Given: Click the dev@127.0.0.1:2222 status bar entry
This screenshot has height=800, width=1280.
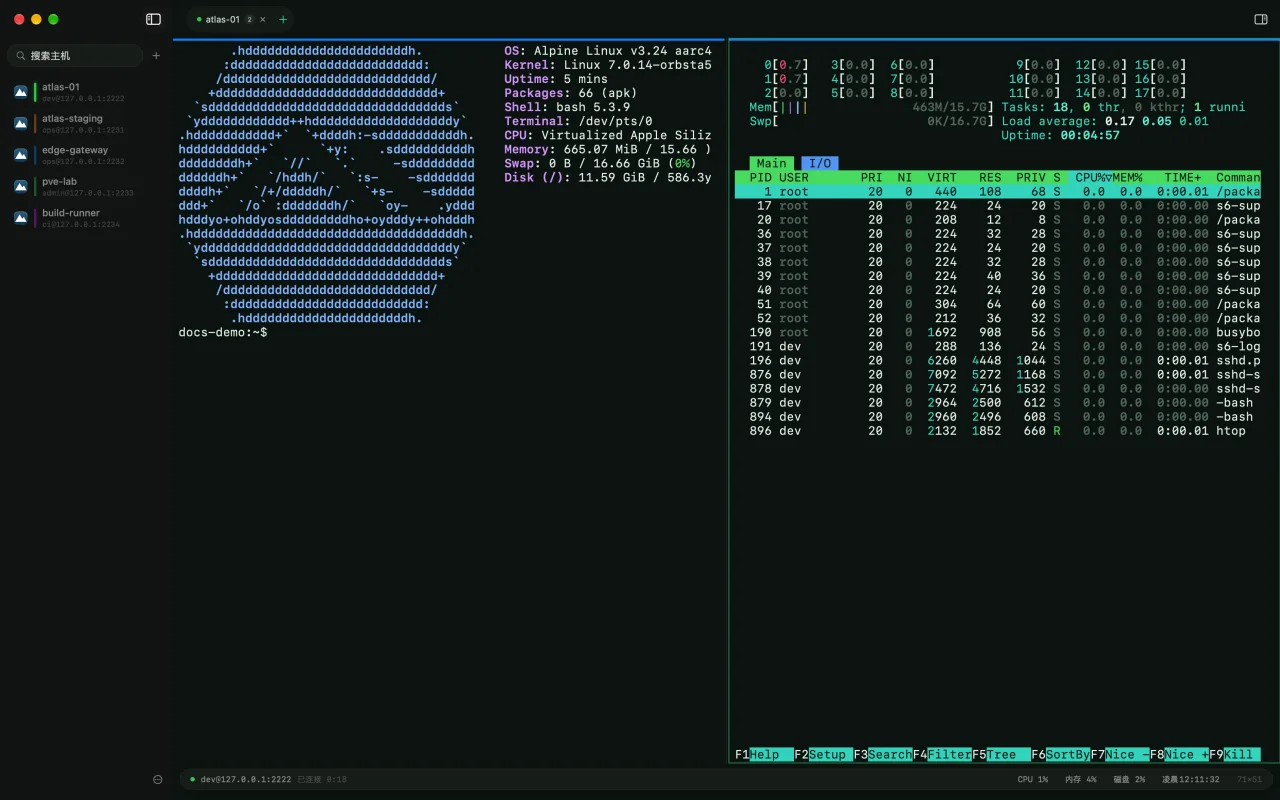Looking at the screenshot, I should click(246, 779).
